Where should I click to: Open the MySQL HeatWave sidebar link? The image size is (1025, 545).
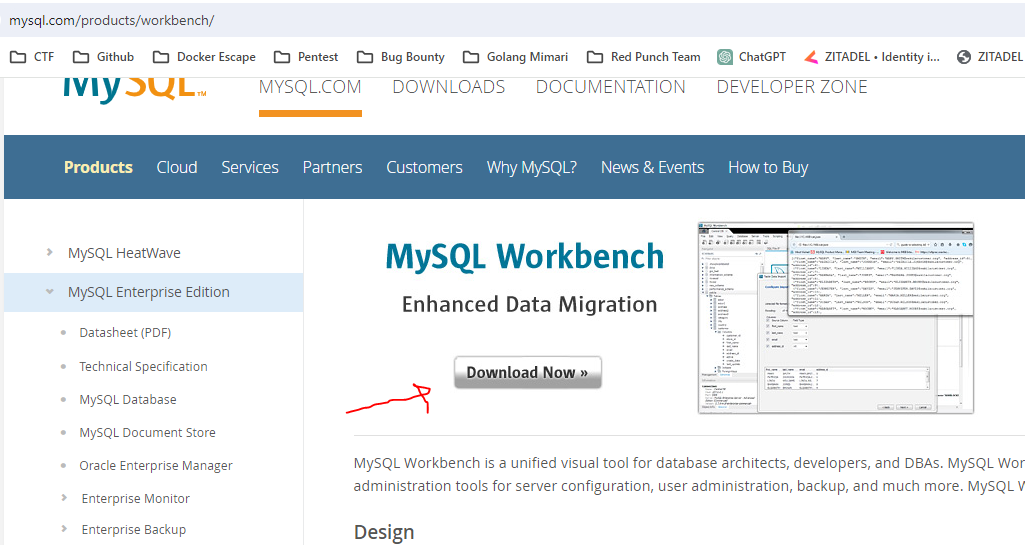(x=124, y=253)
